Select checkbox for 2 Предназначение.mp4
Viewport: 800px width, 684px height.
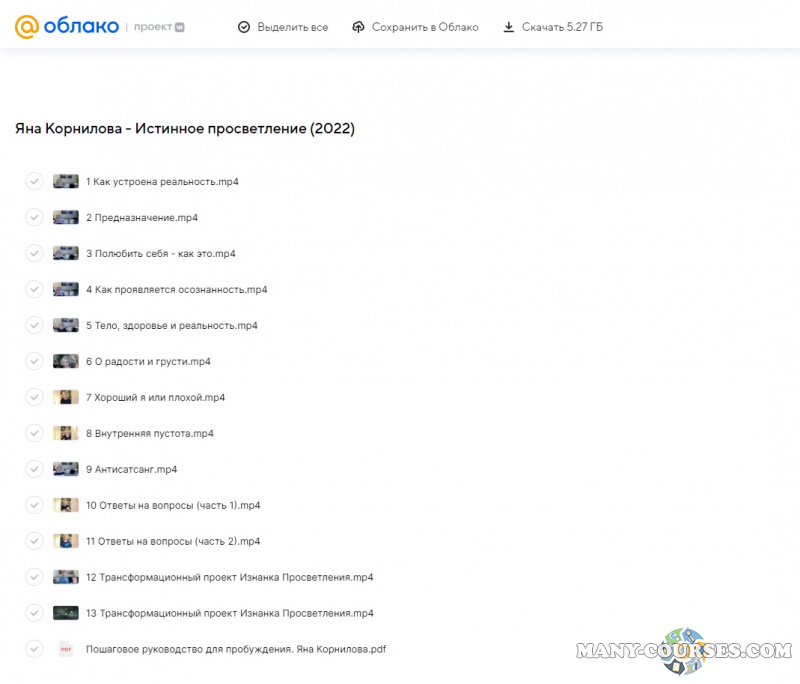(34, 218)
